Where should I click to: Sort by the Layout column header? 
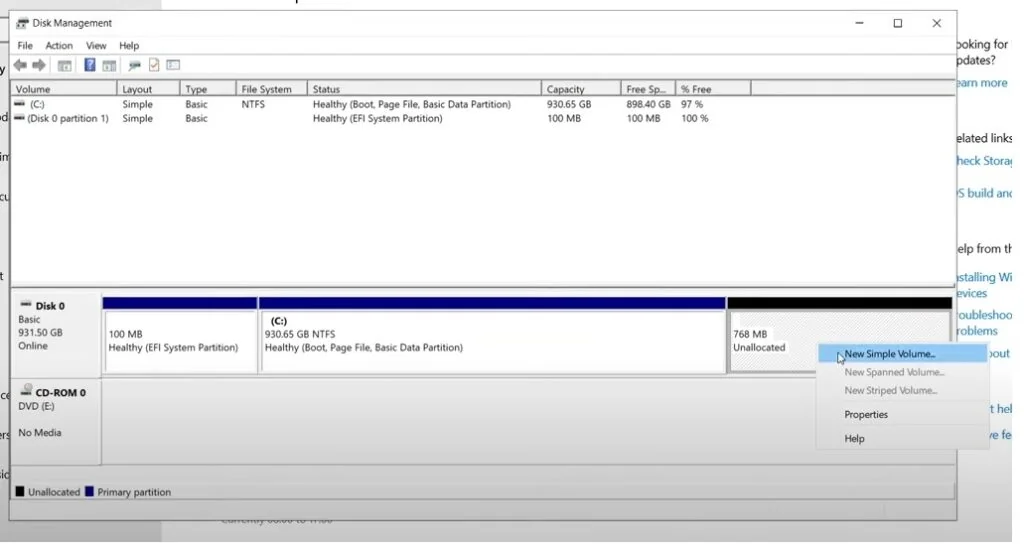148,89
